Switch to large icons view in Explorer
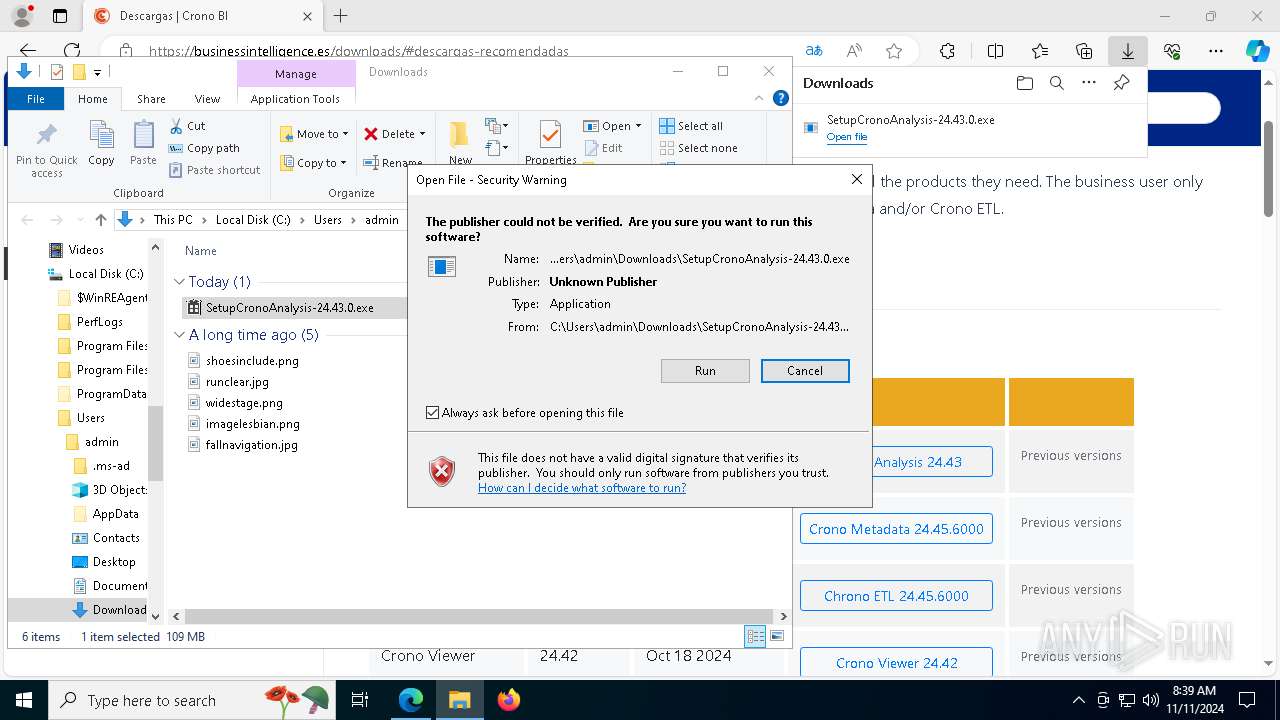 [x=777, y=636]
